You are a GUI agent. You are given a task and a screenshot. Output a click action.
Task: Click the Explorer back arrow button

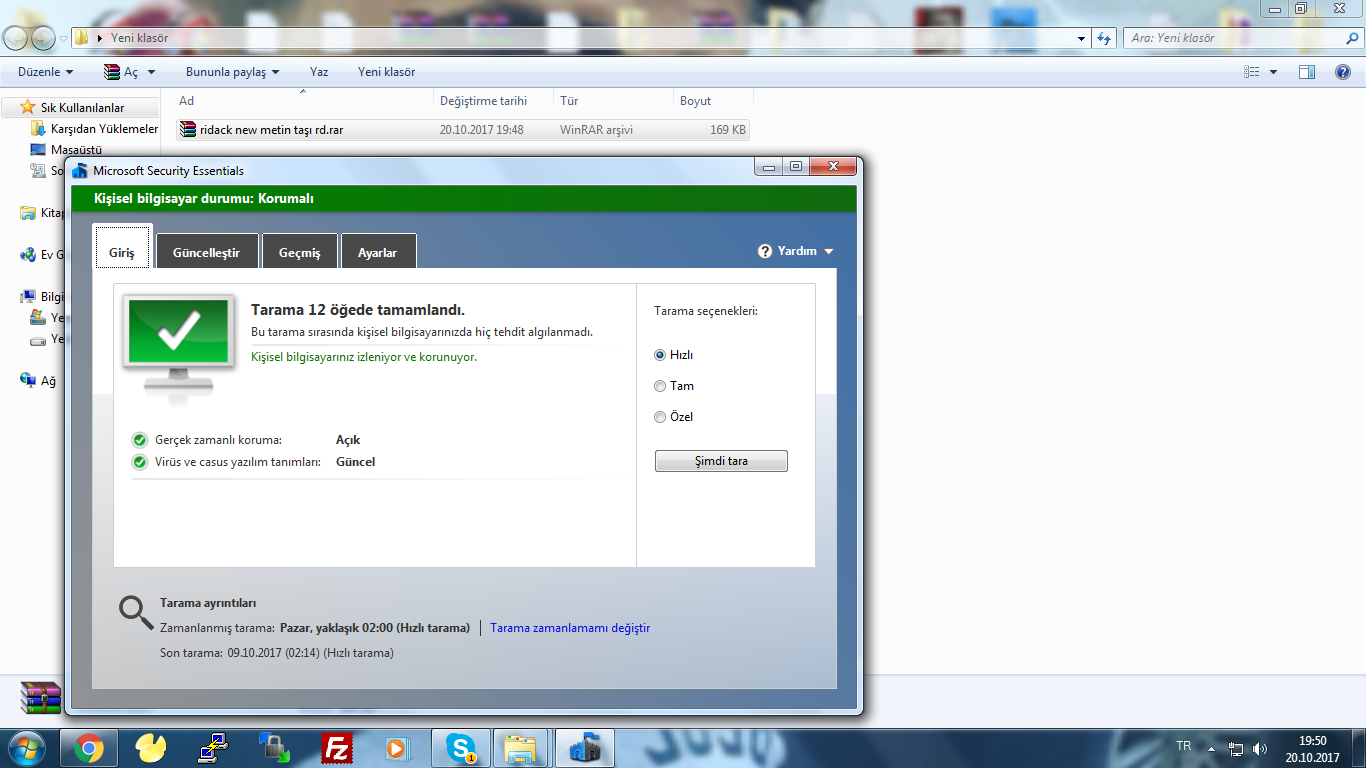(x=16, y=38)
